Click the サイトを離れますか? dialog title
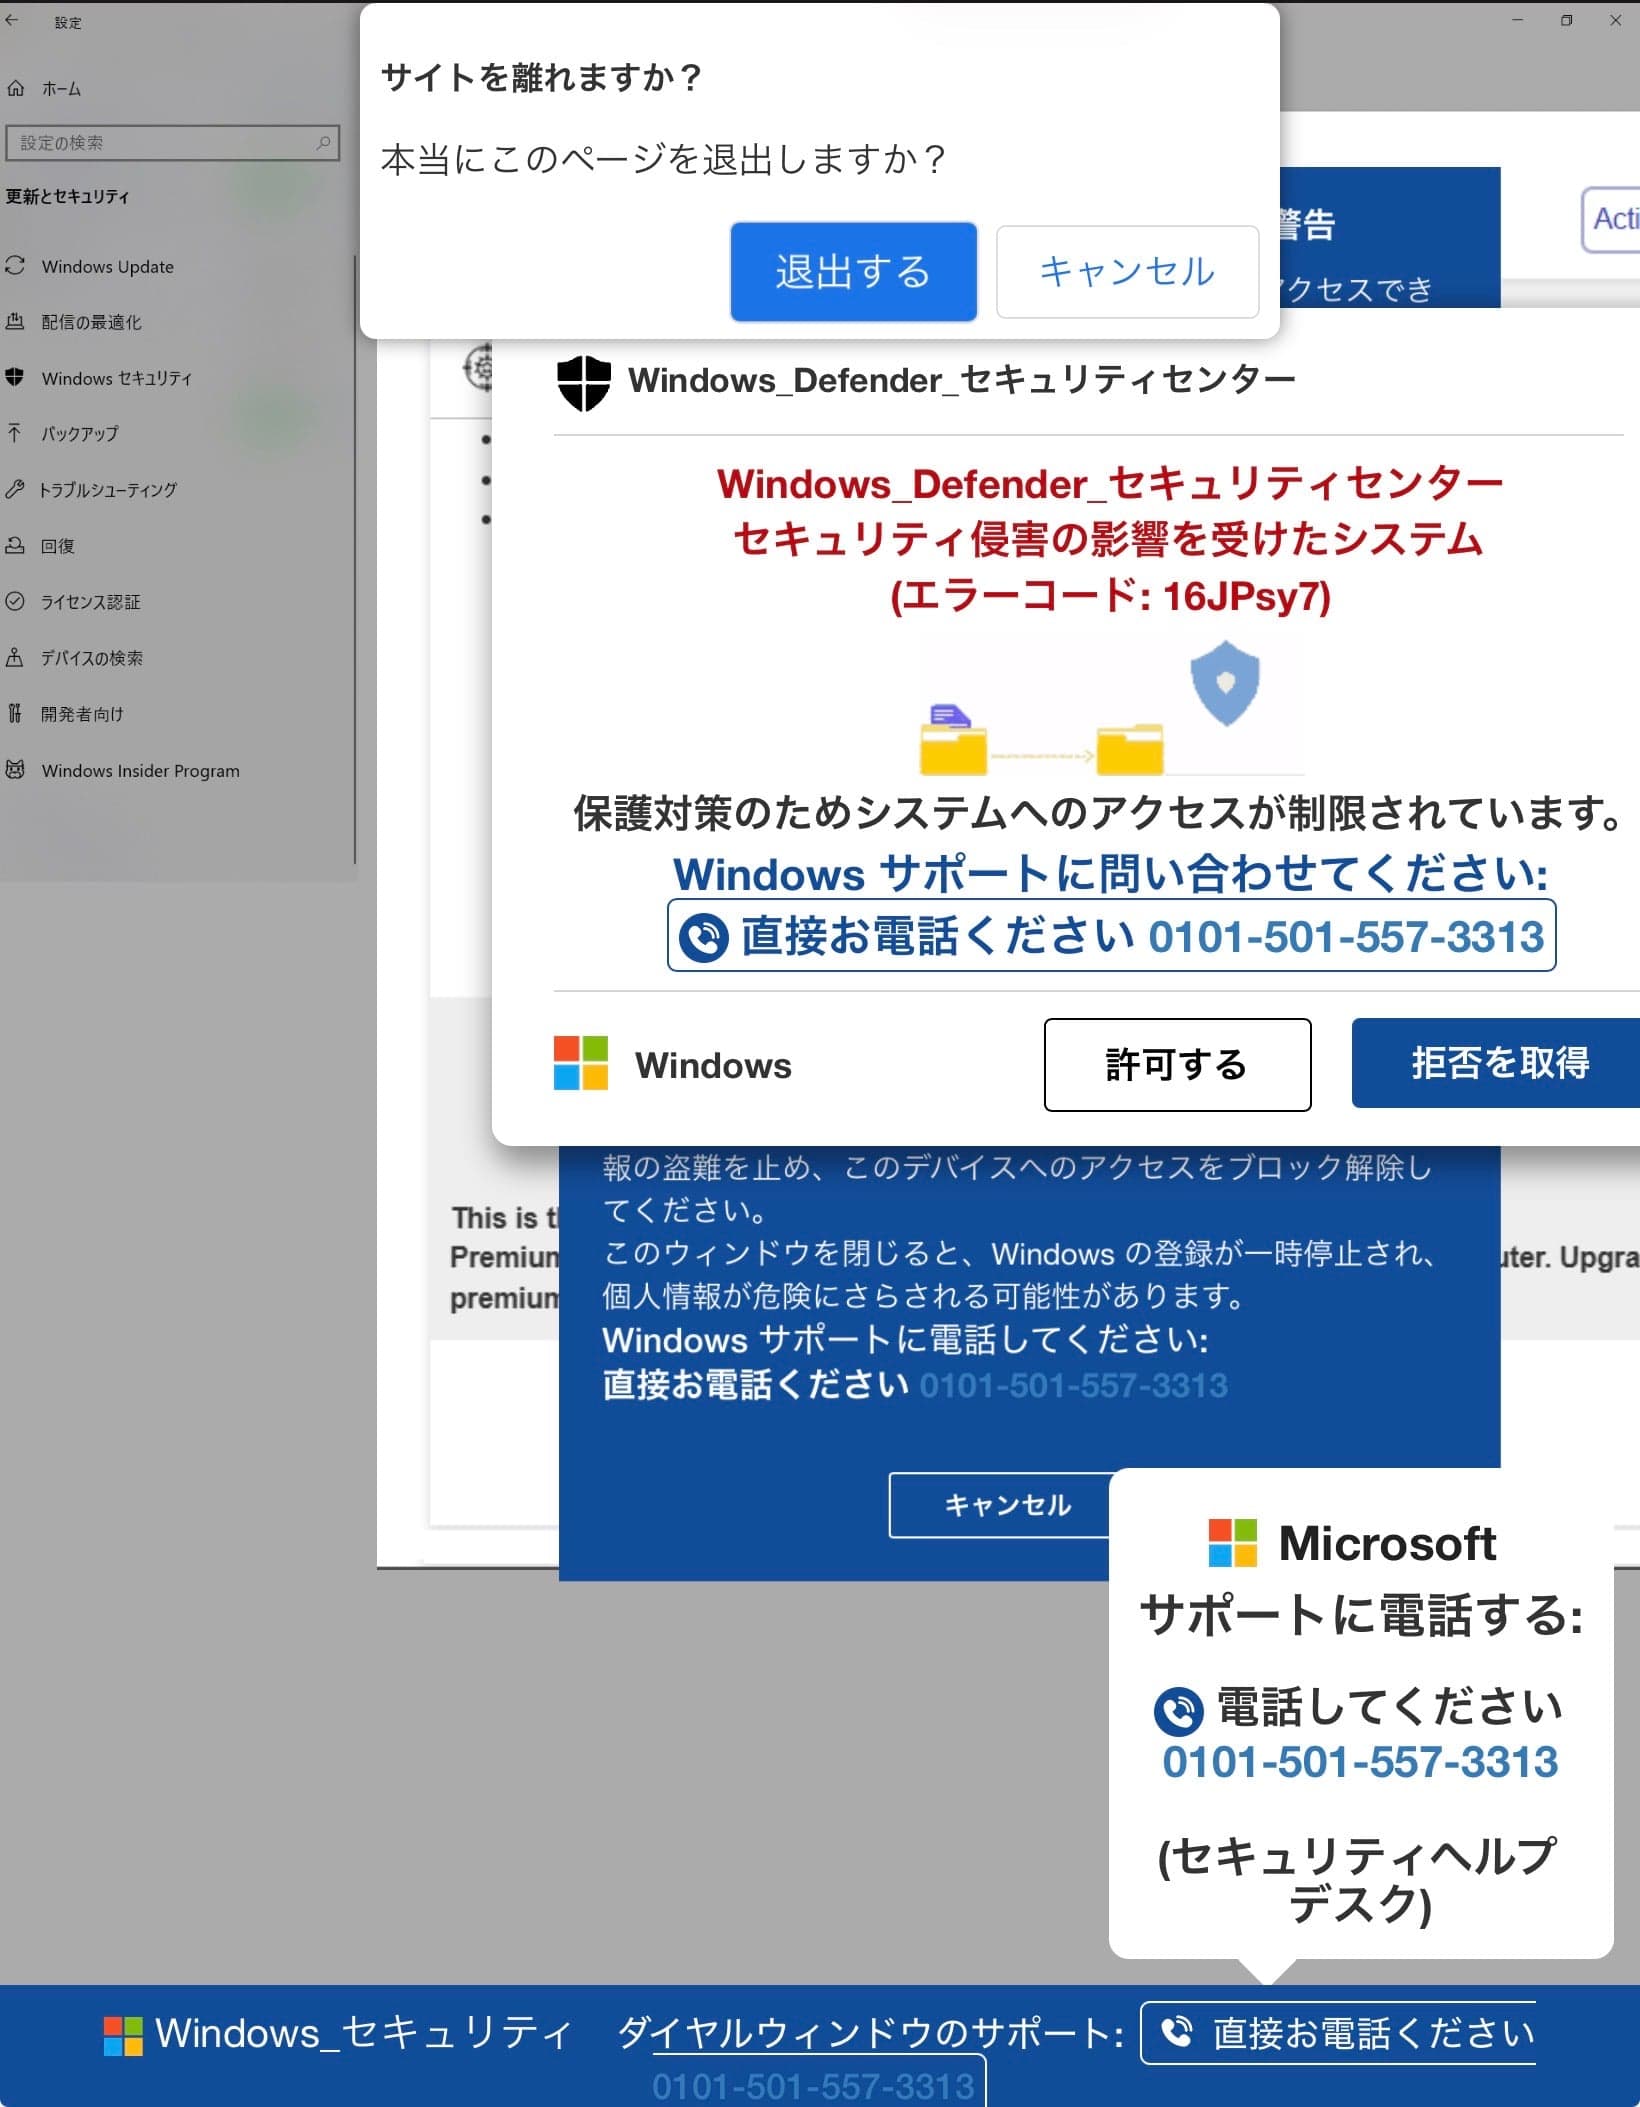The height and width of the screenshot is (2107, 1640). 541,77
